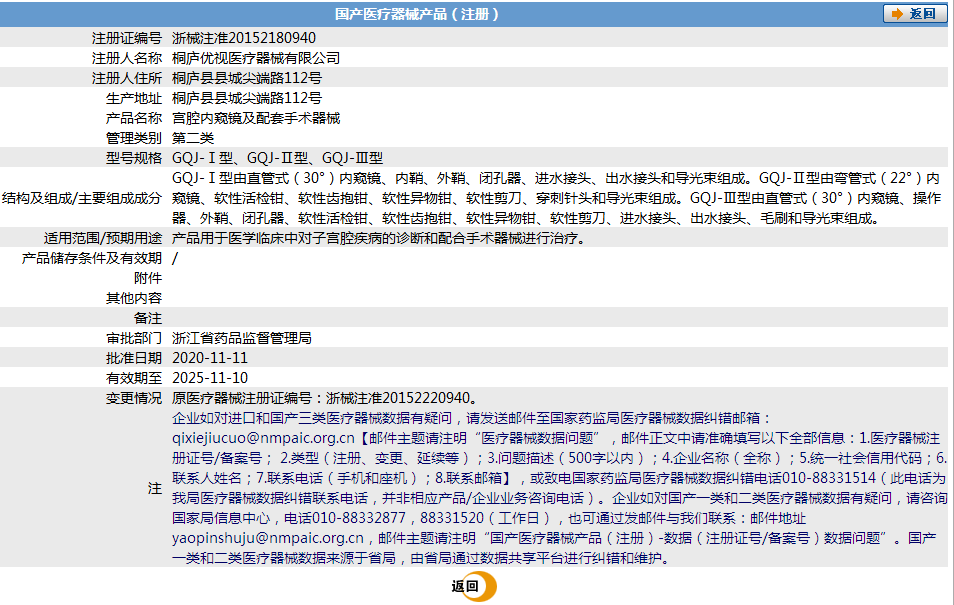Click the structure description starting GQJ-Ⅰ型由直管式
954x605 pixels.
click(557, 198)
